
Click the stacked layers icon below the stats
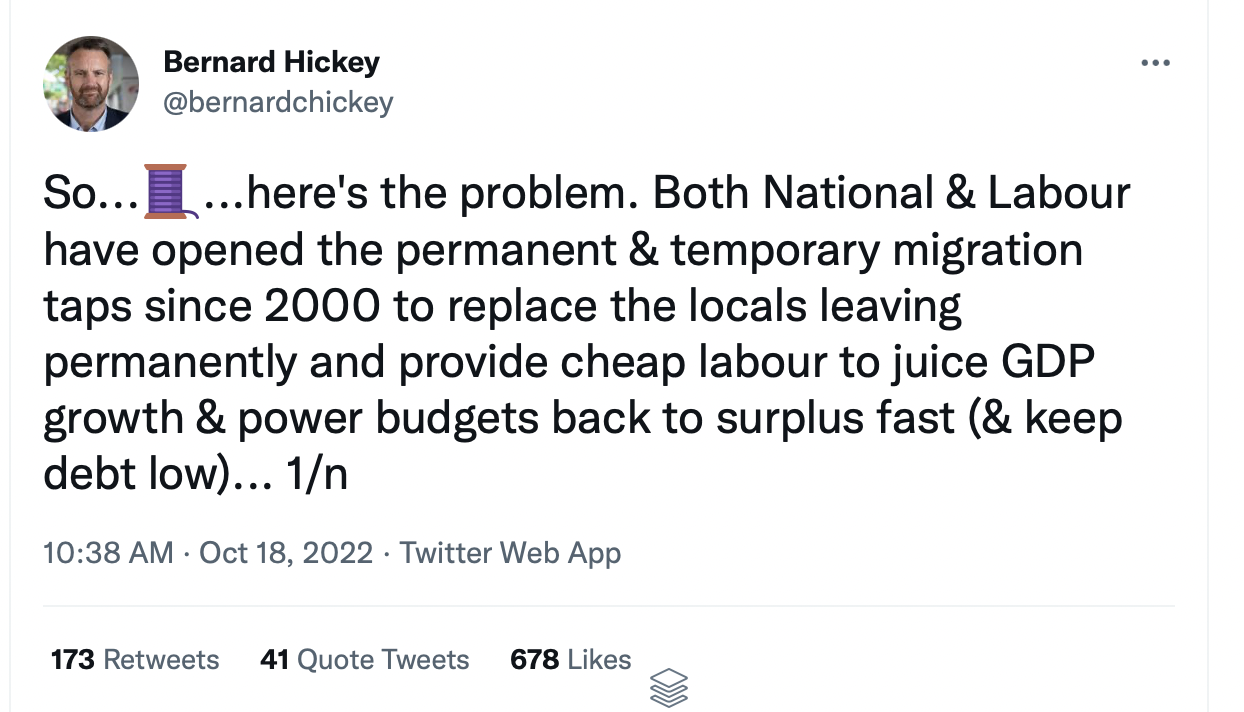[x=669, y=688]
